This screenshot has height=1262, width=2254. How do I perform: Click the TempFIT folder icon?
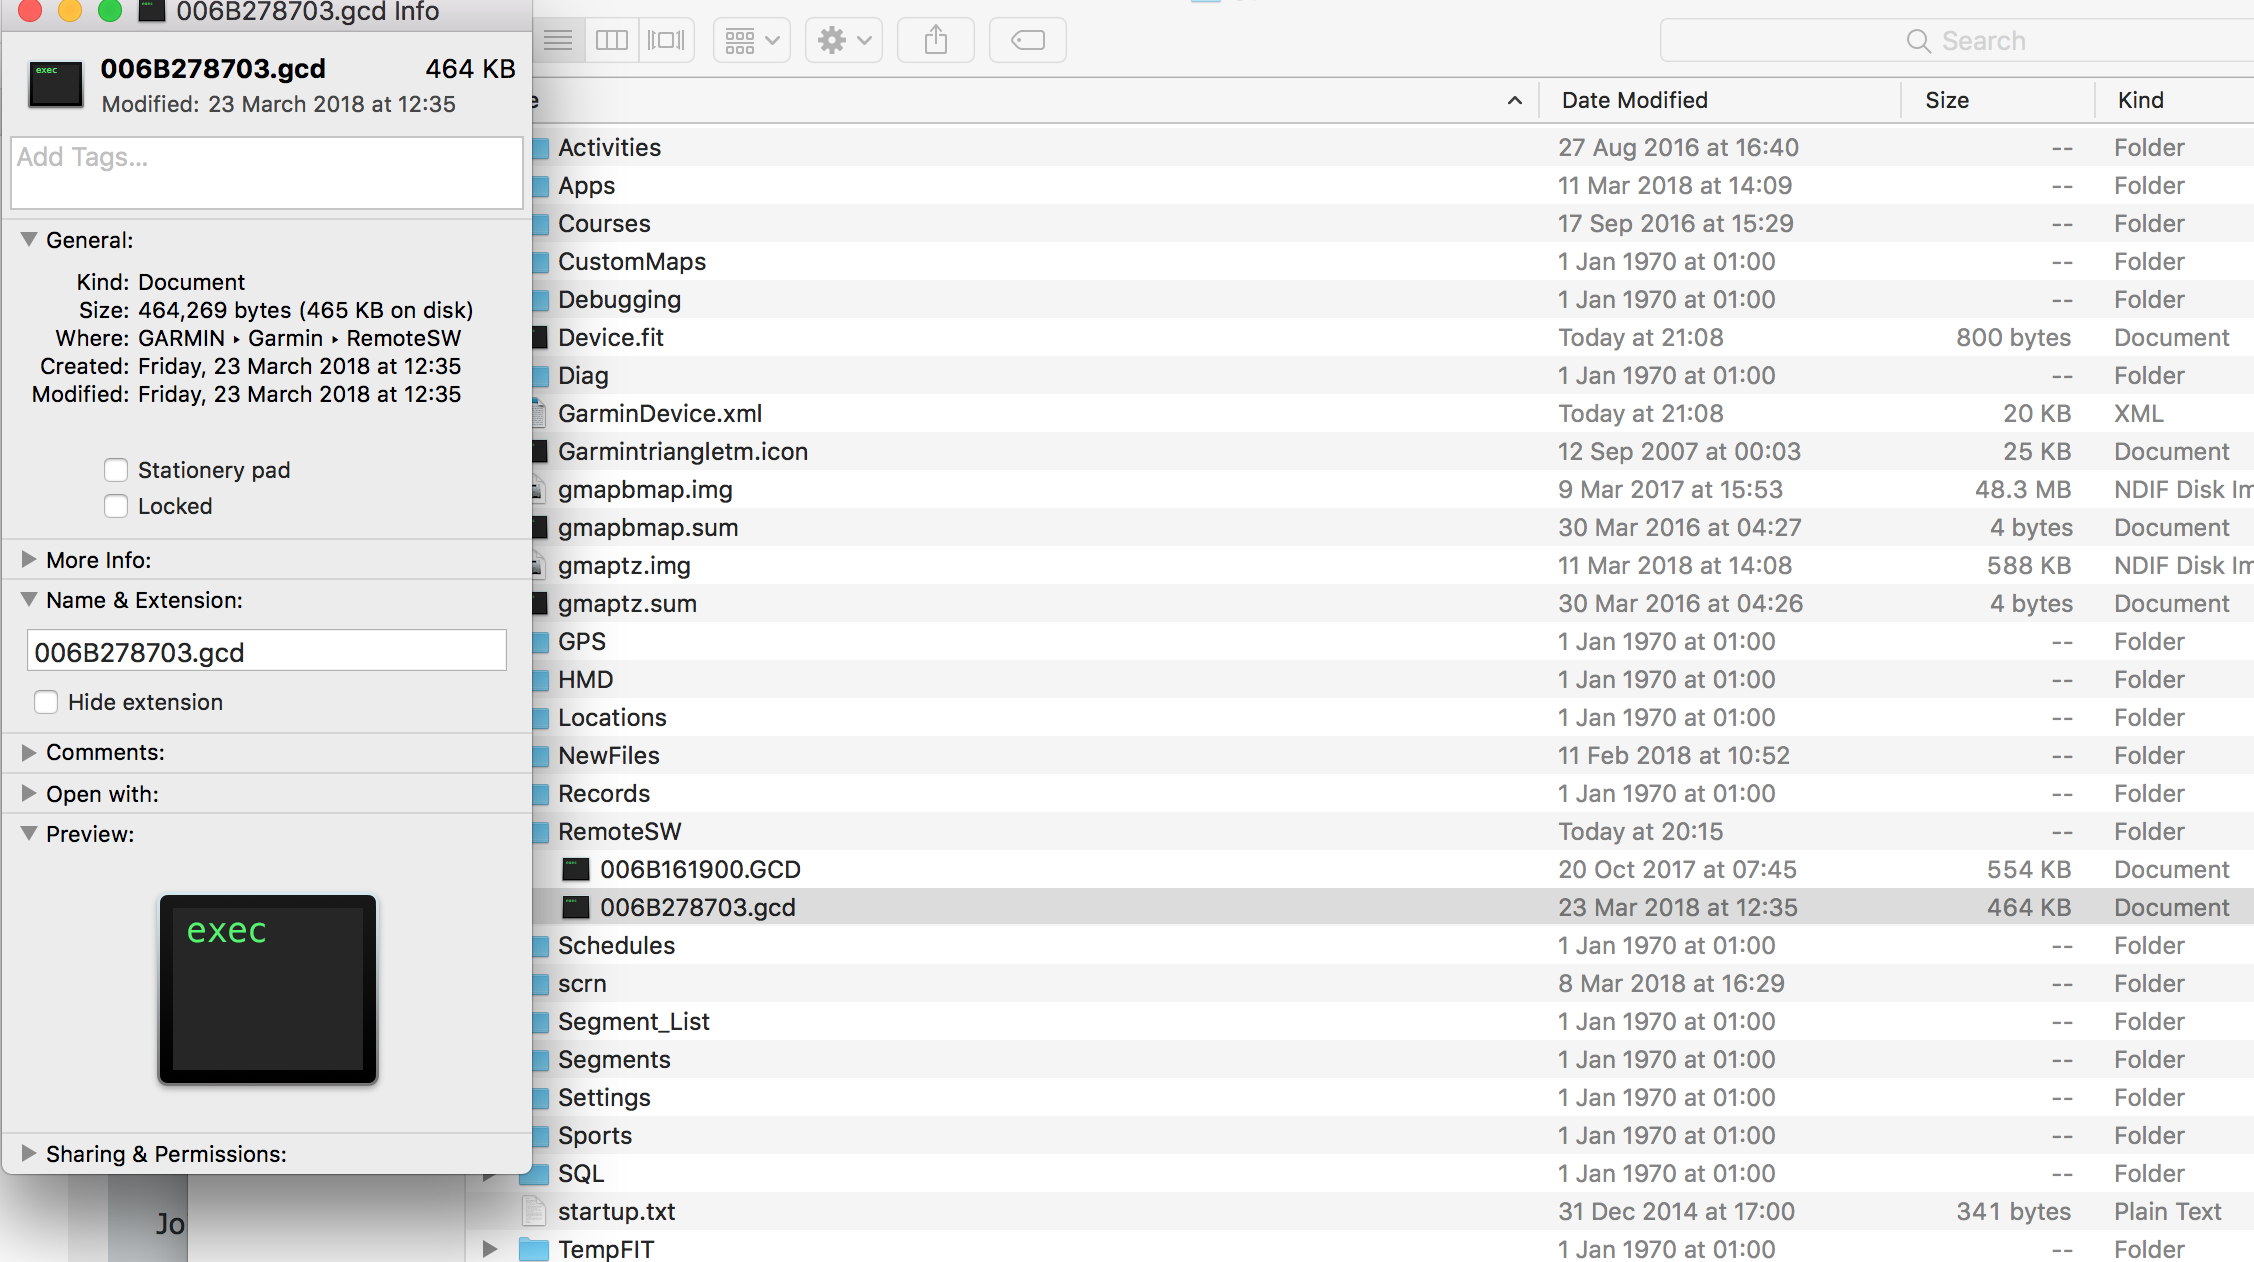coord(534,1249)
